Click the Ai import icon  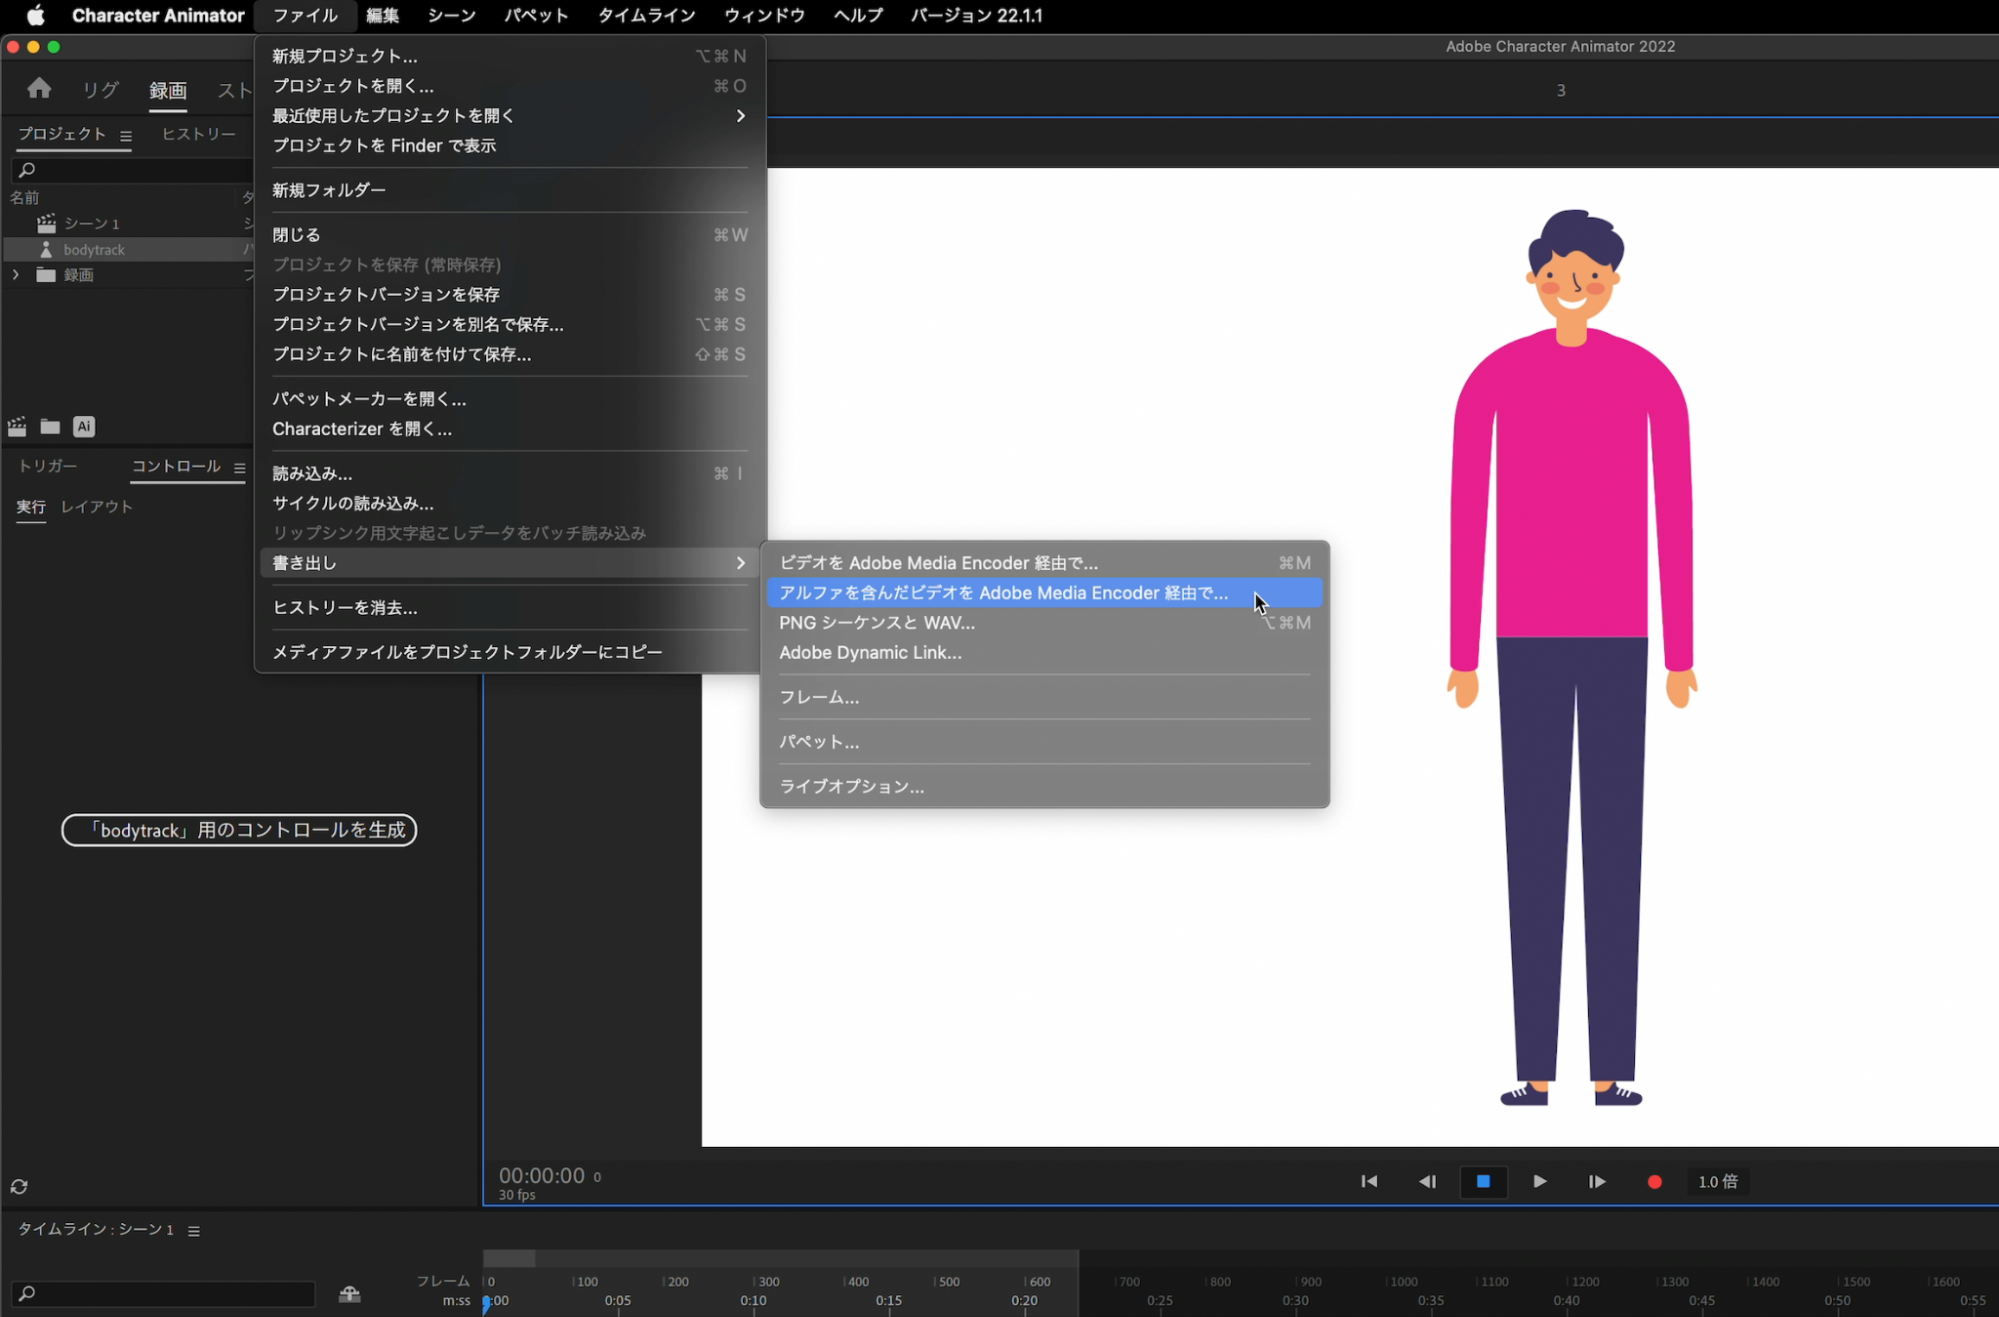(x=84, y=427)
